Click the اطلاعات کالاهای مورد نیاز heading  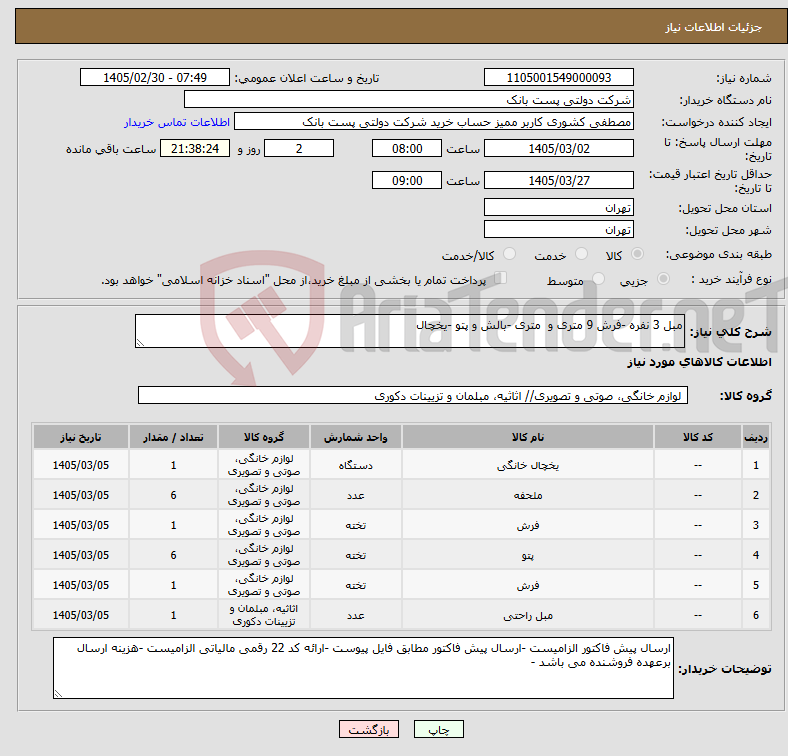tap(699, 362)
